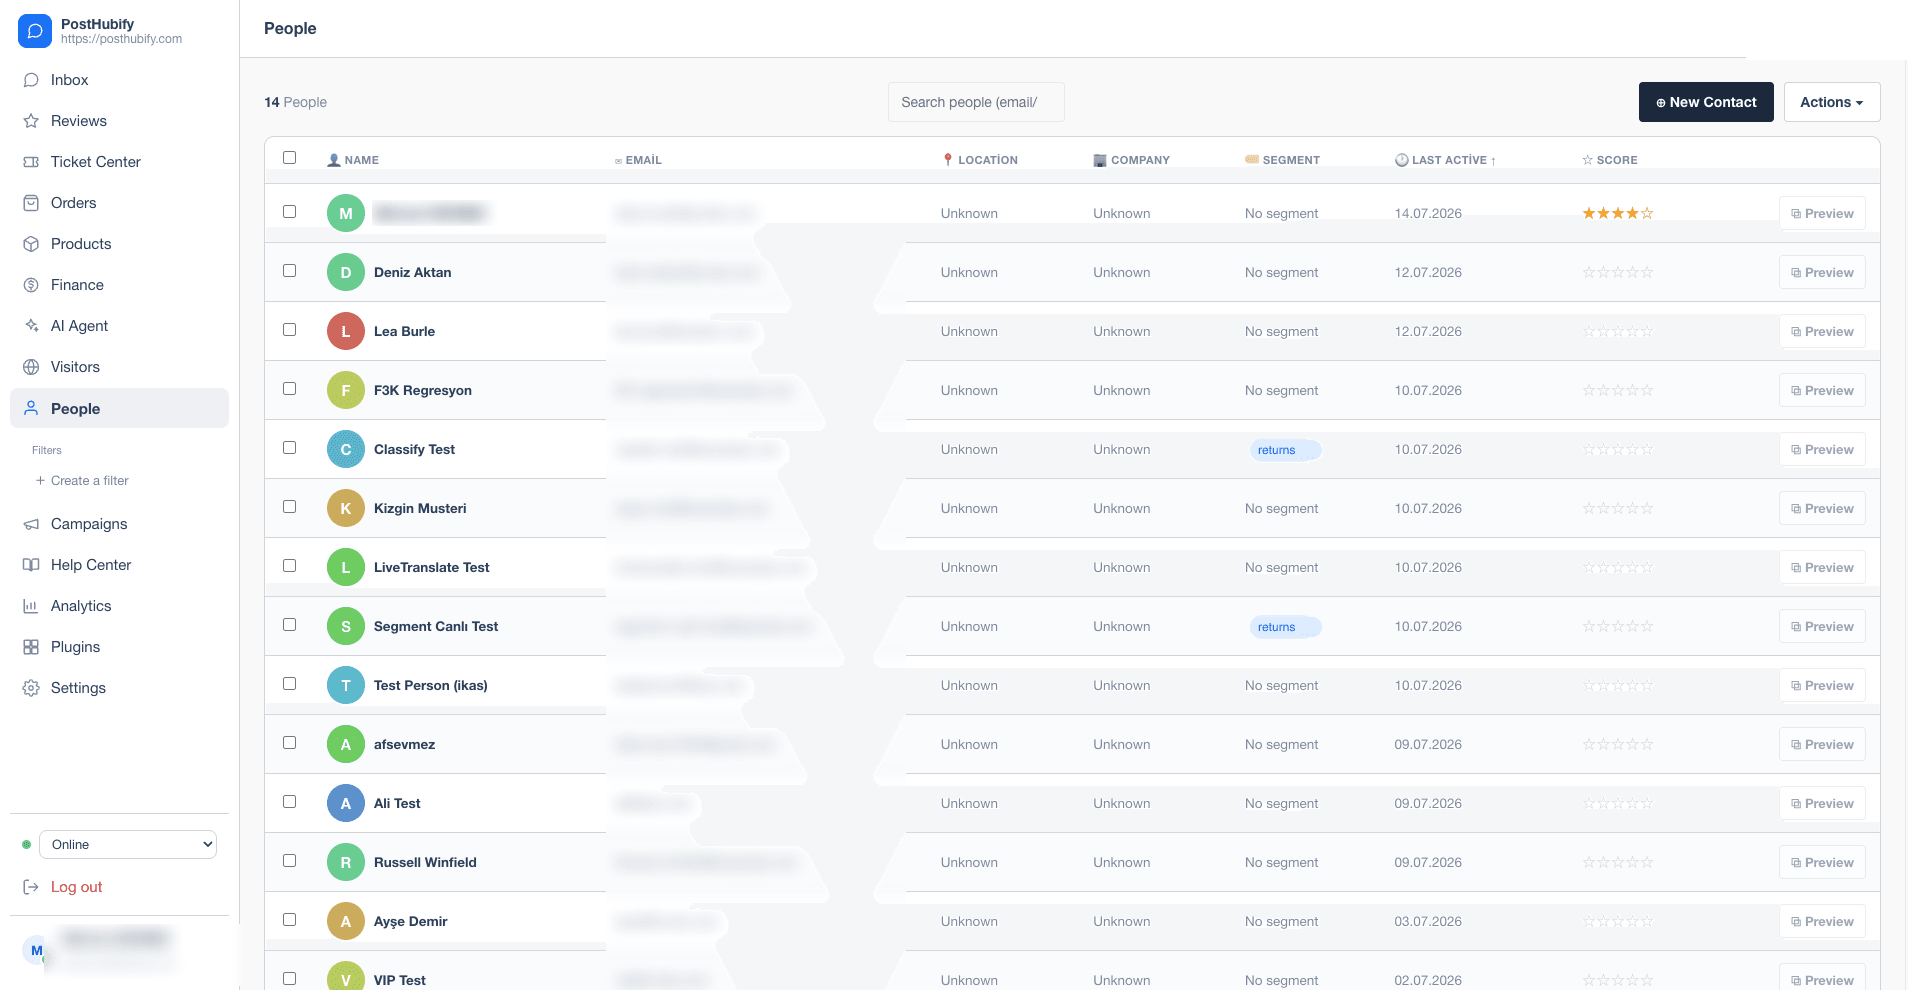This screenshot has width=1908, height=990.
Task: Click the Visitors globe icon
Action: [31, 367]
